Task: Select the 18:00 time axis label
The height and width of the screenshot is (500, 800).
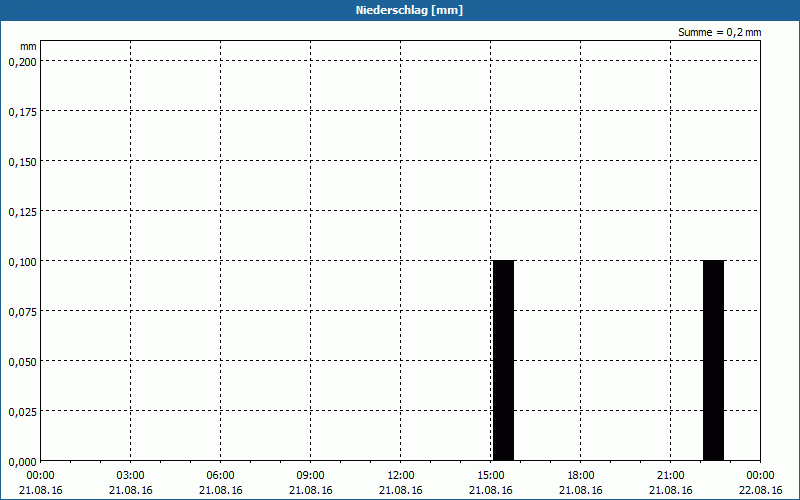Action: (581, 475)
